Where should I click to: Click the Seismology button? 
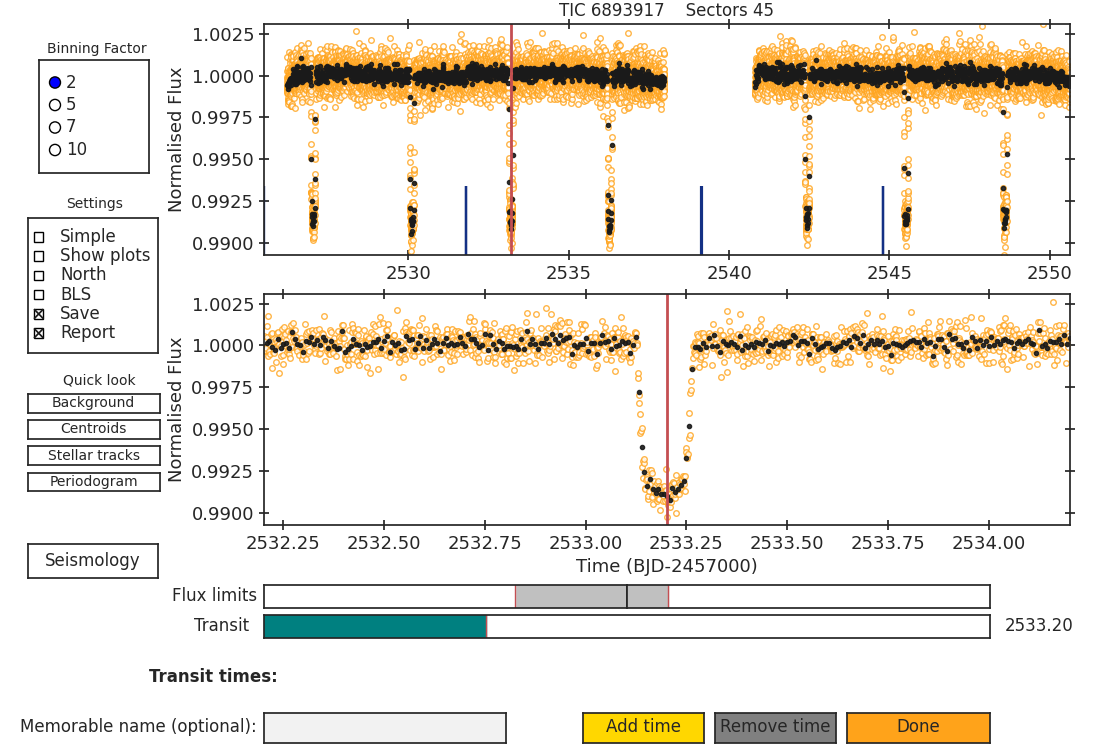click(x=93, y=561)
